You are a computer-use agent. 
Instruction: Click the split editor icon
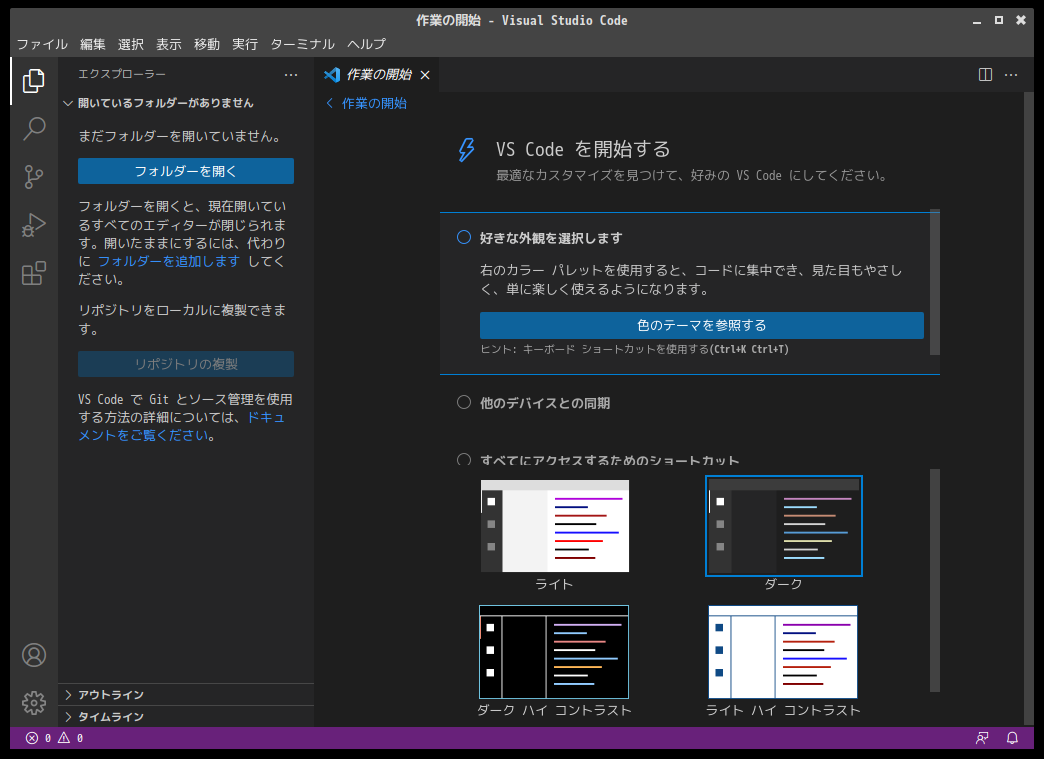tap(985, 75)
